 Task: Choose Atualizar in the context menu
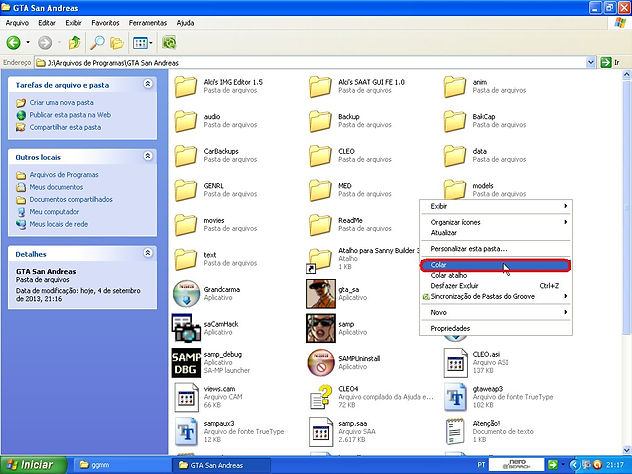(496, 233)
